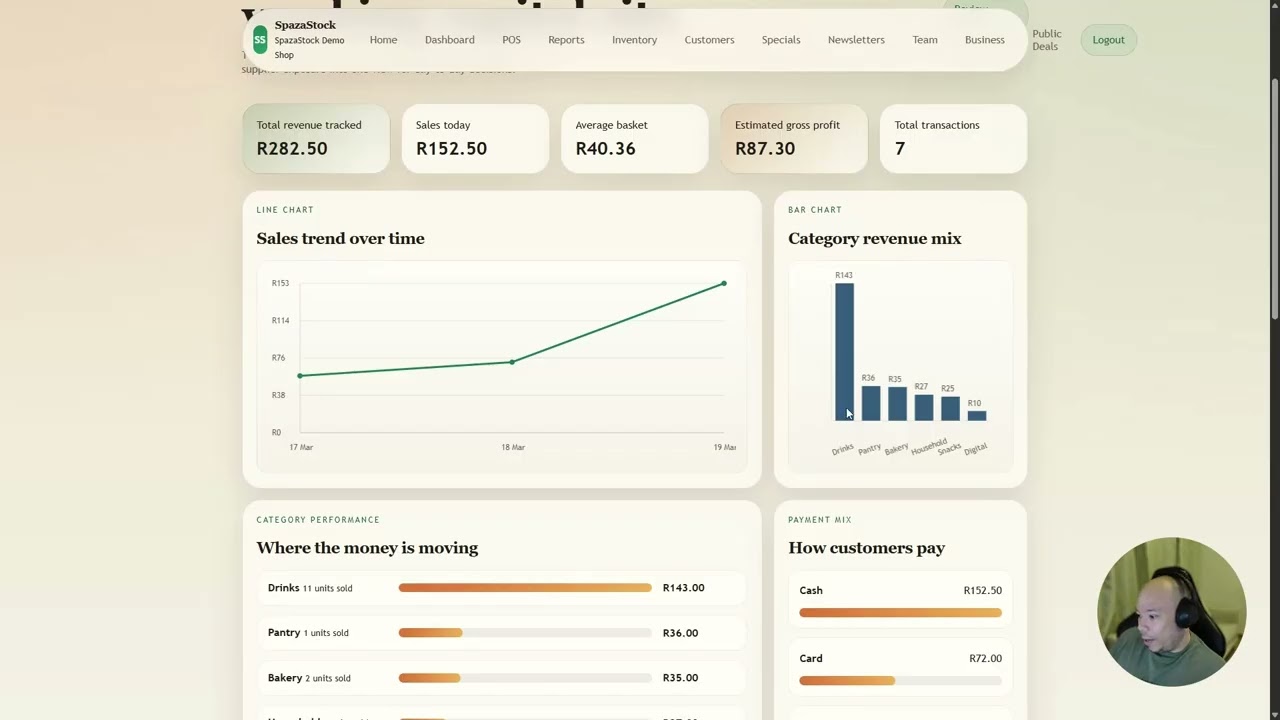Click the webcam video overlay
The width and height of the screenshot is (1280, 720).
(1171, 612)
